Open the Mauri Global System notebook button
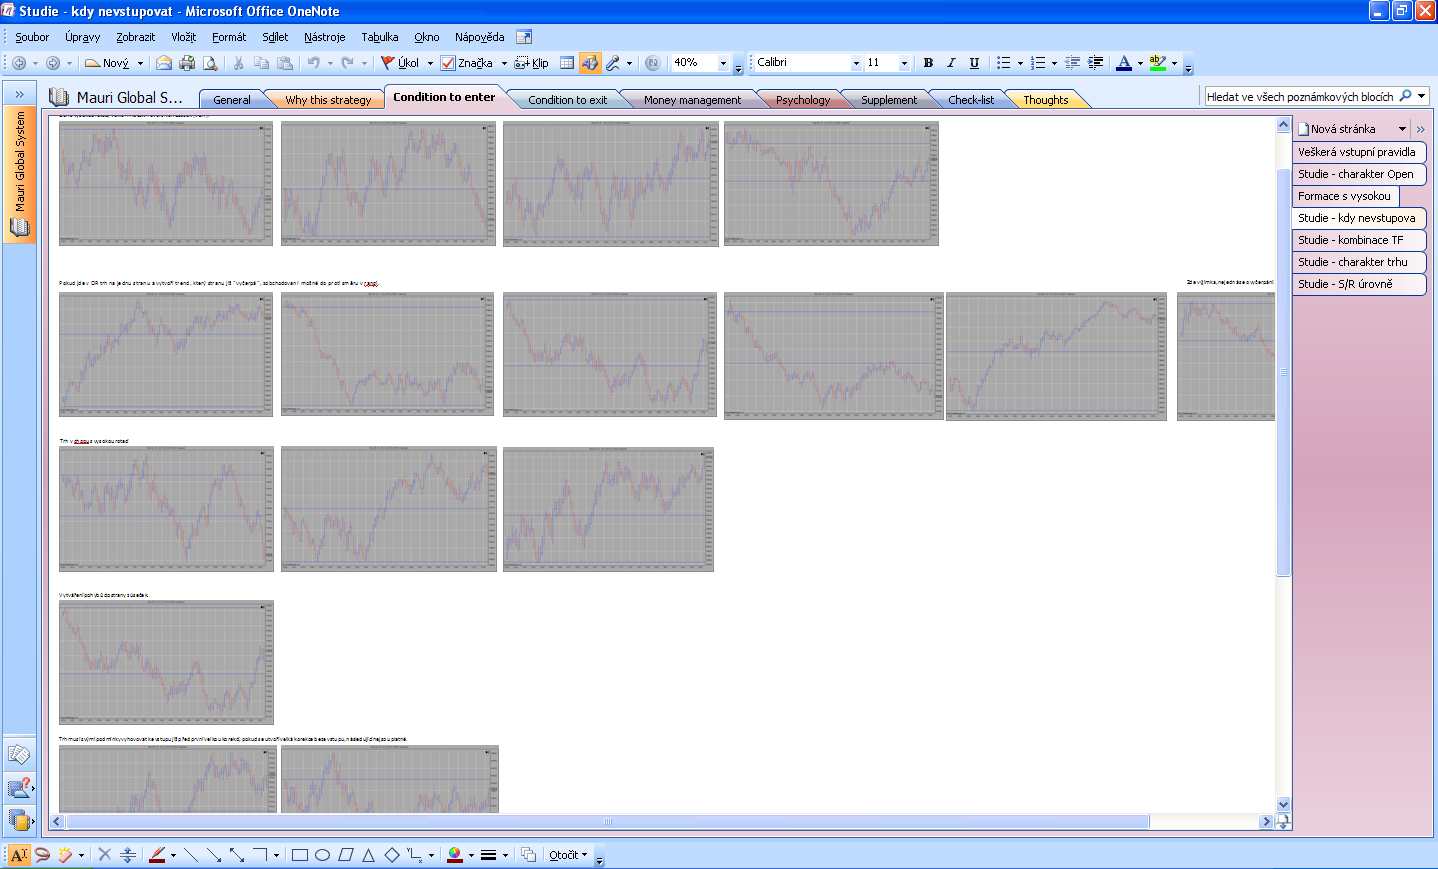The image size is (1438, 869). [x=19, y=173]
